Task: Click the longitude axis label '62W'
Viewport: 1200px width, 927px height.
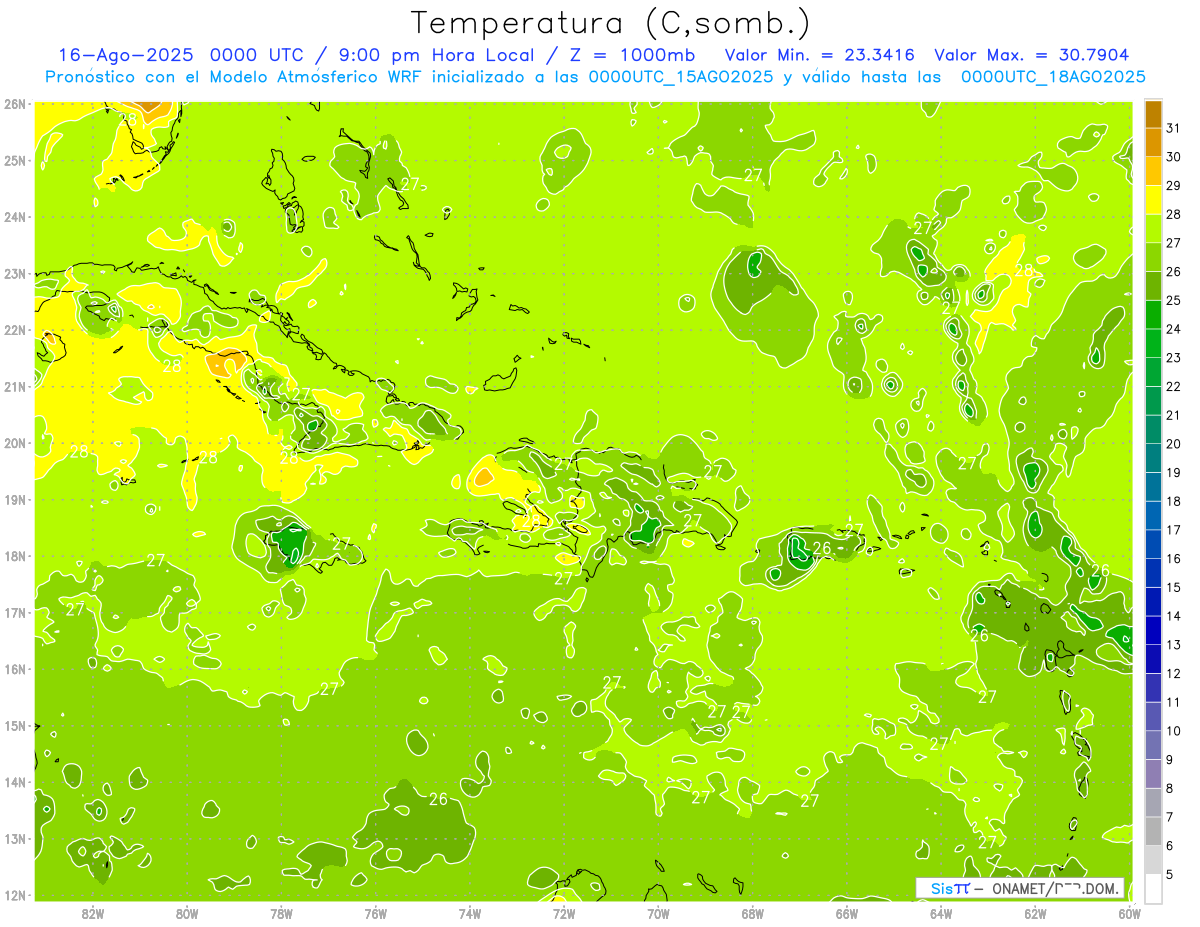Action: point(1035,913)
